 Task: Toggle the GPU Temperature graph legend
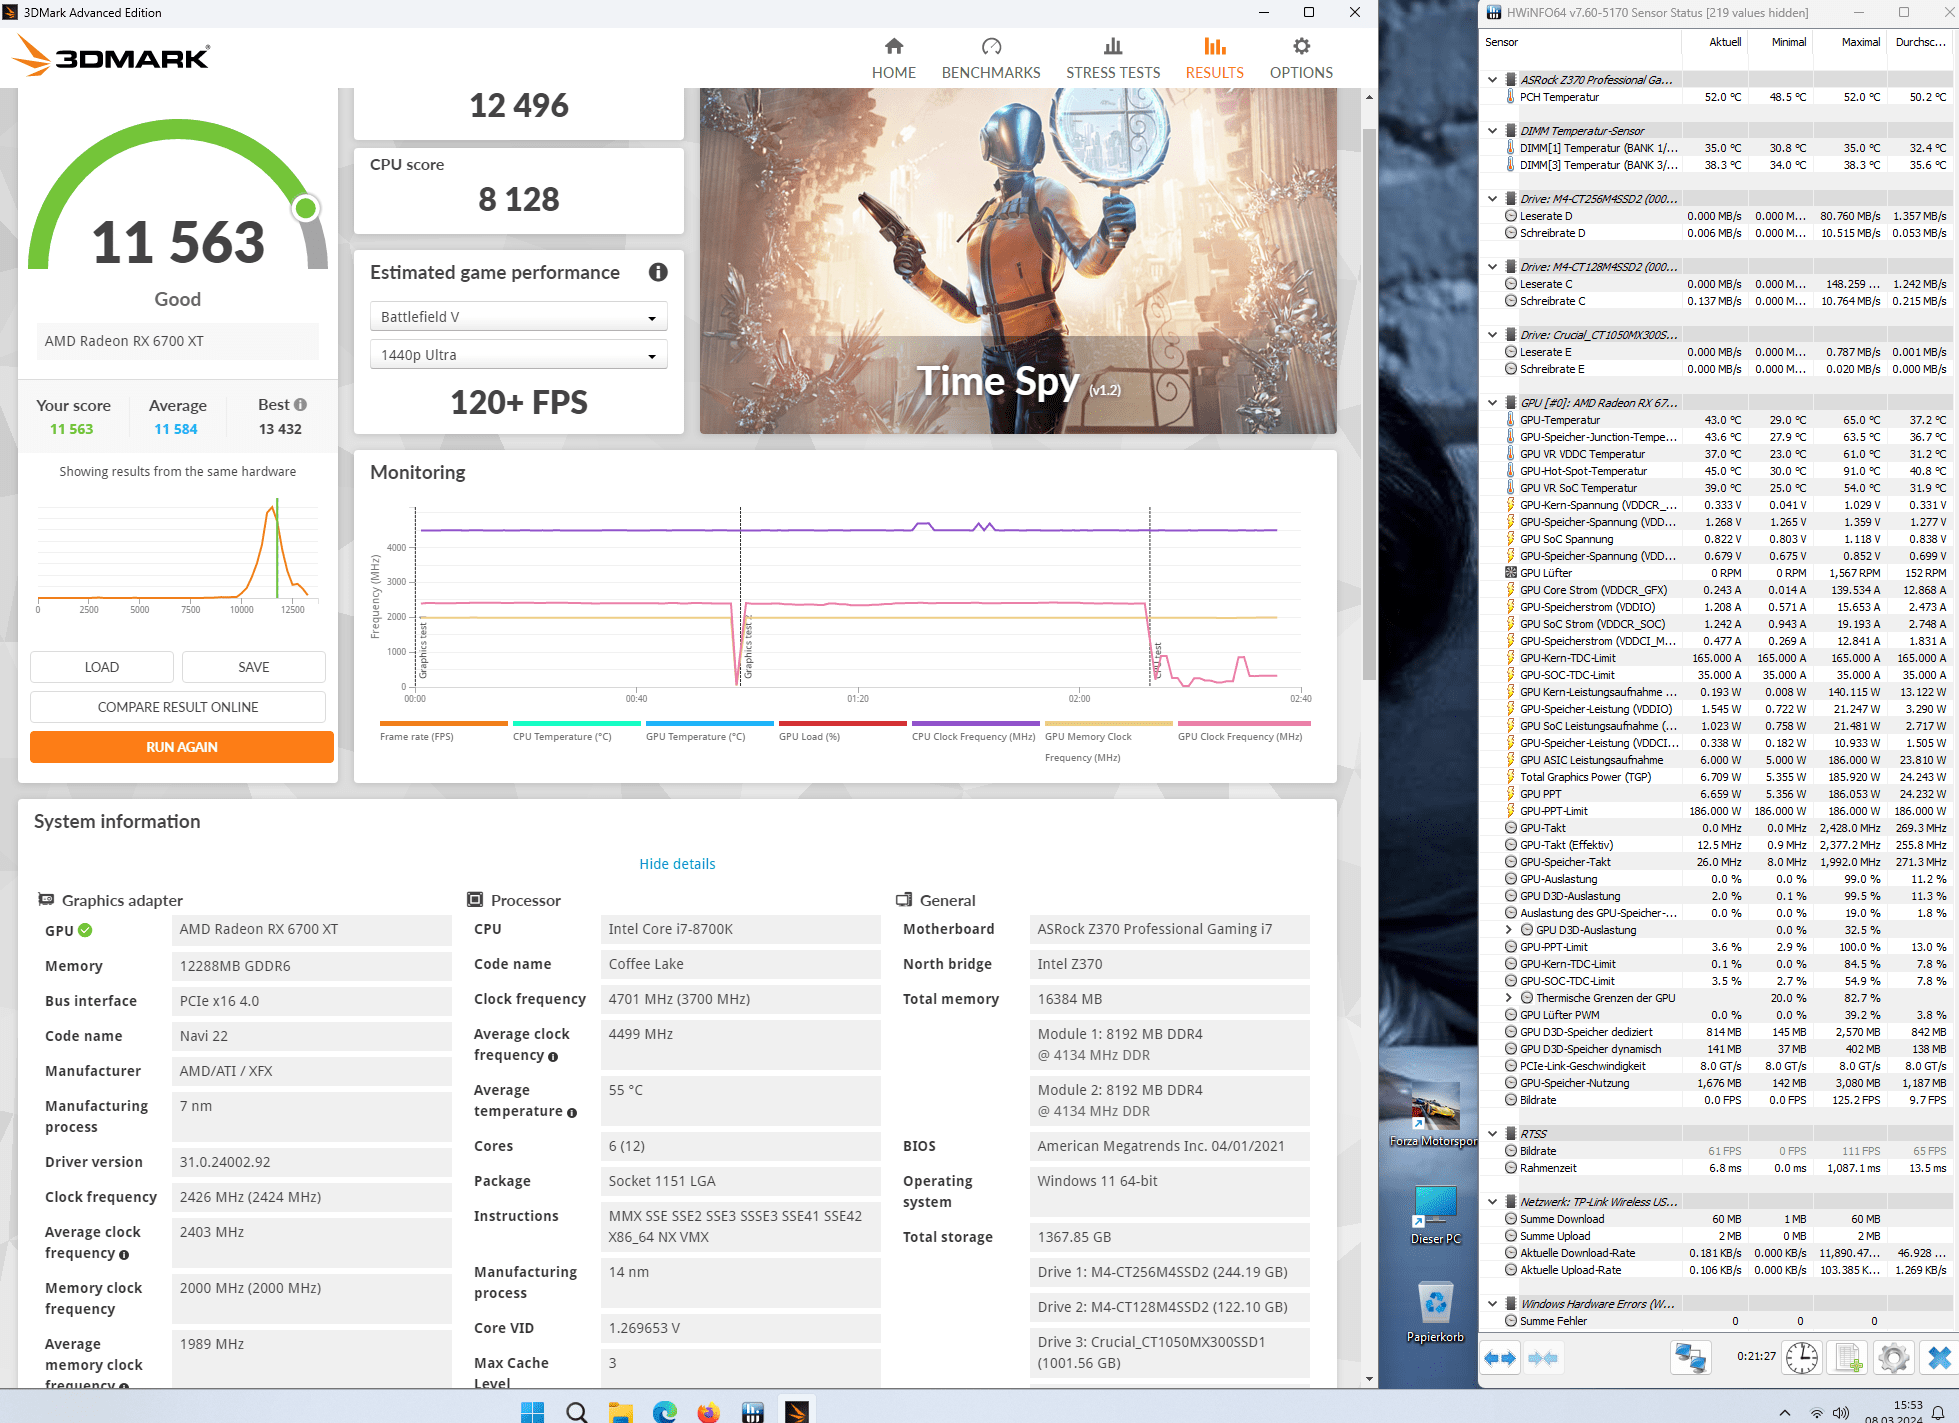[710, 731]
